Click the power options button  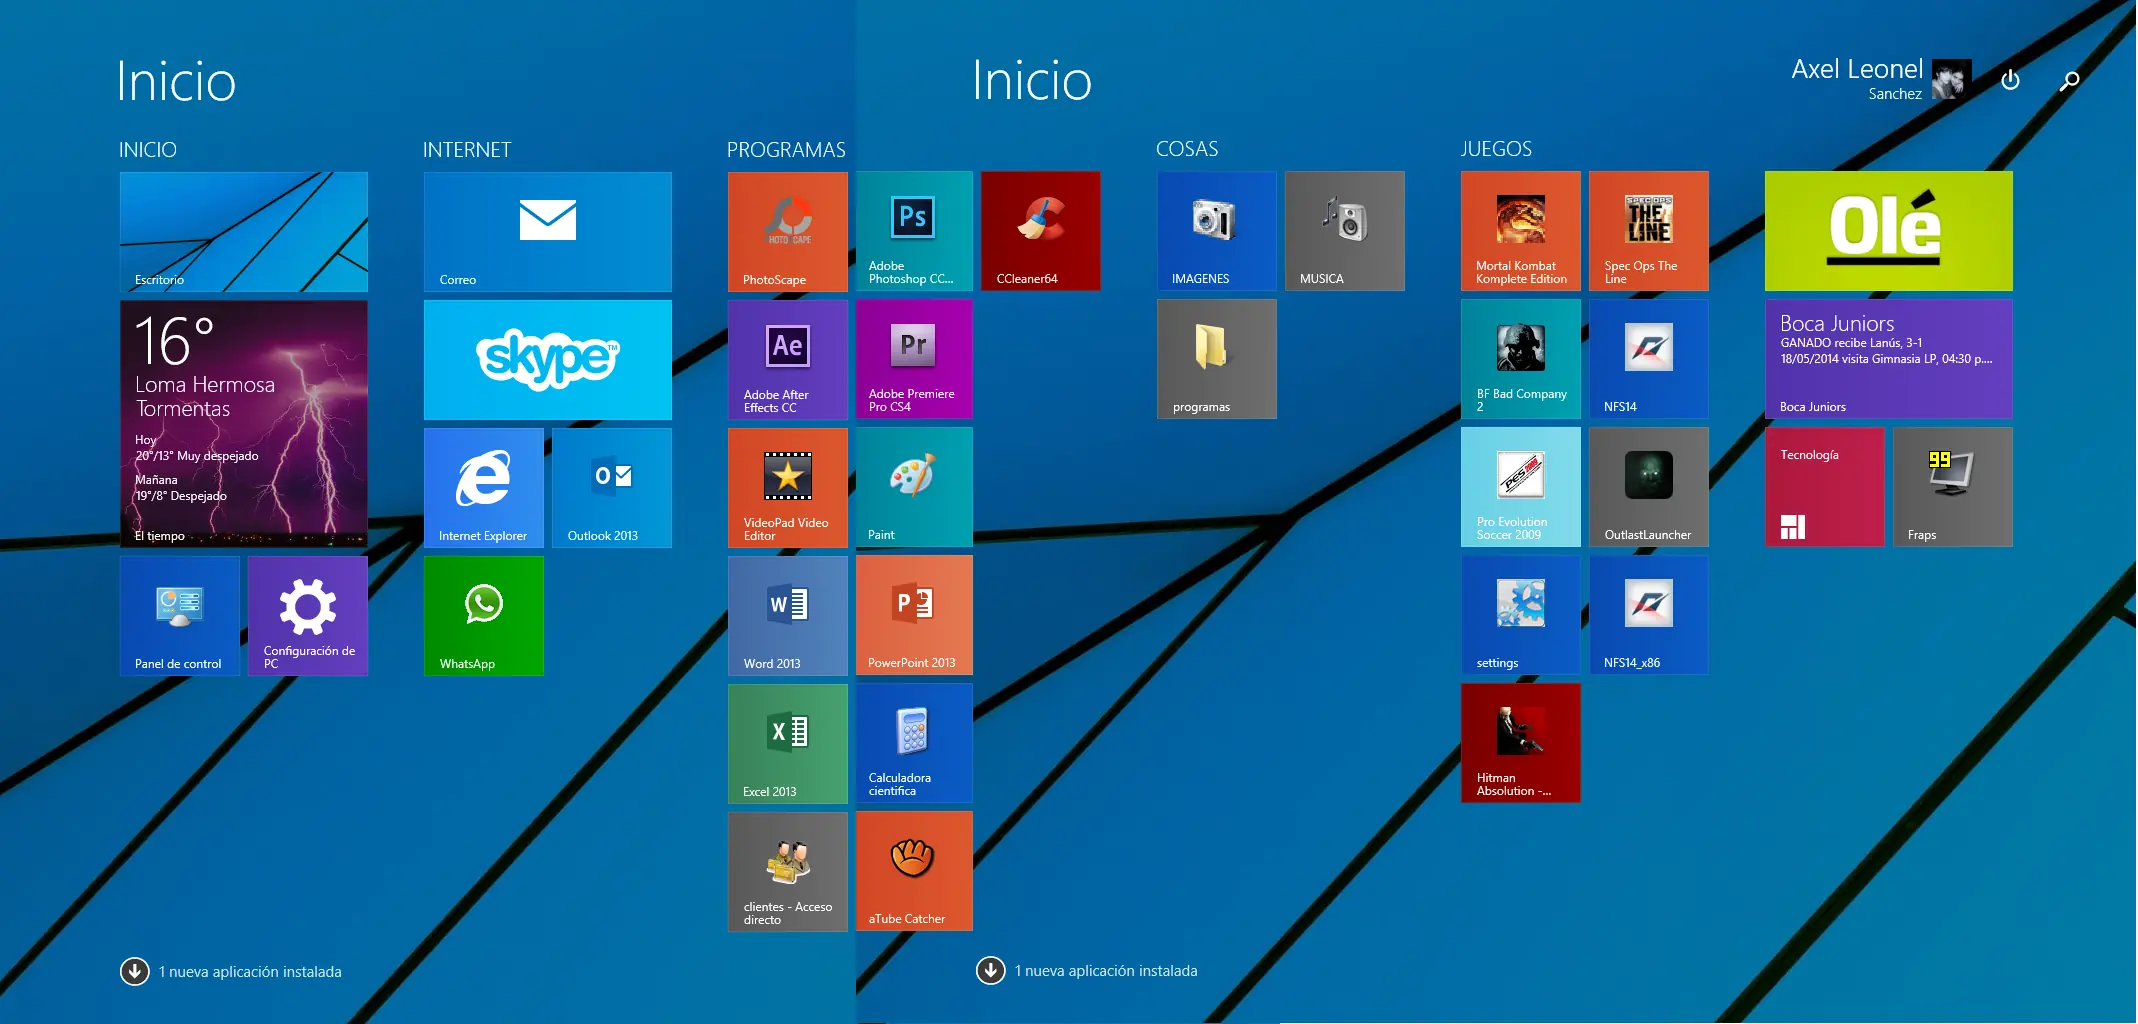[x=2010, y=80]
